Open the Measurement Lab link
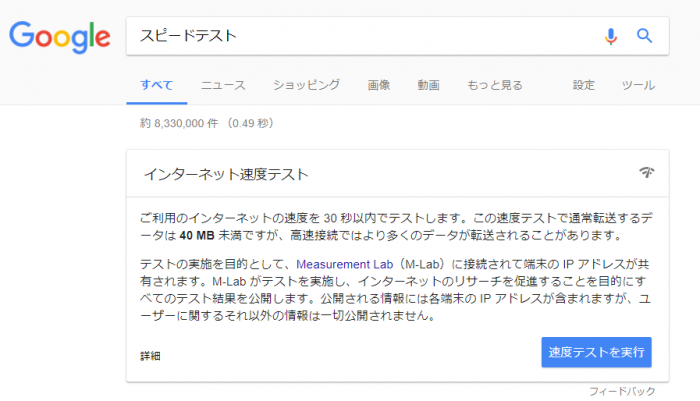This screenshot has width=700, height=401. tap(345, 264)
